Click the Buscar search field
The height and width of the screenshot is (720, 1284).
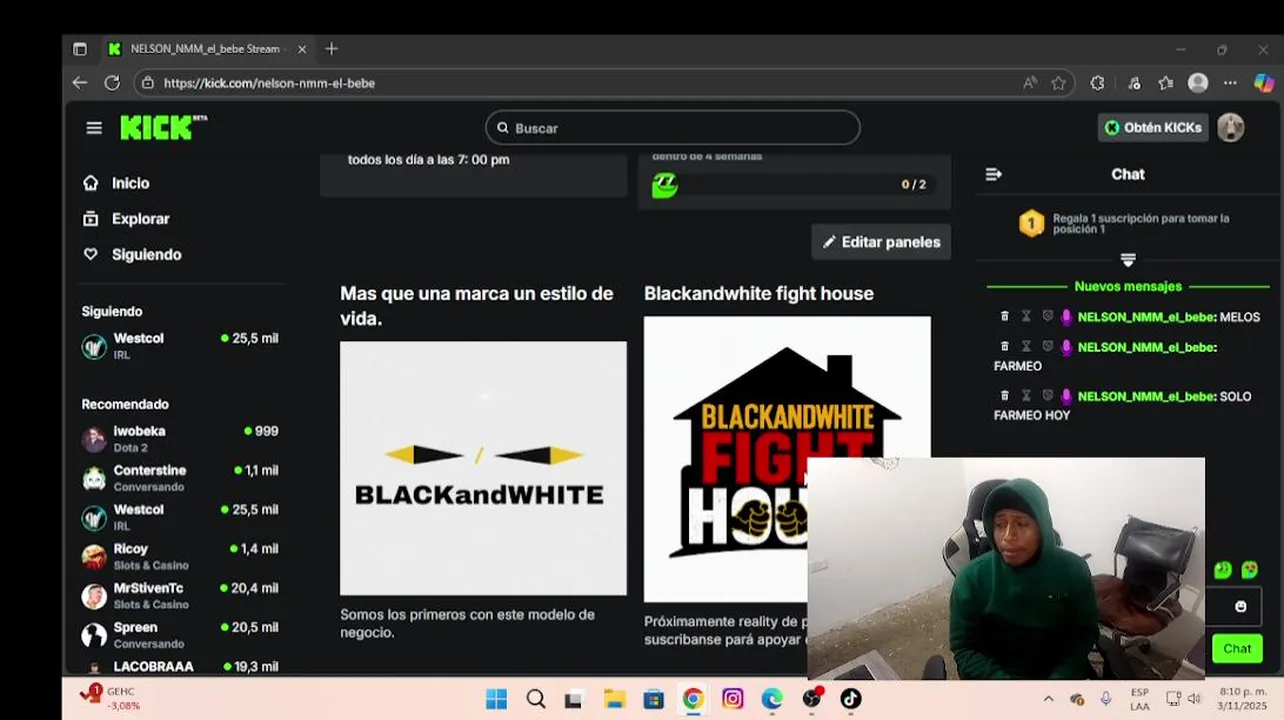click(673, 128)
